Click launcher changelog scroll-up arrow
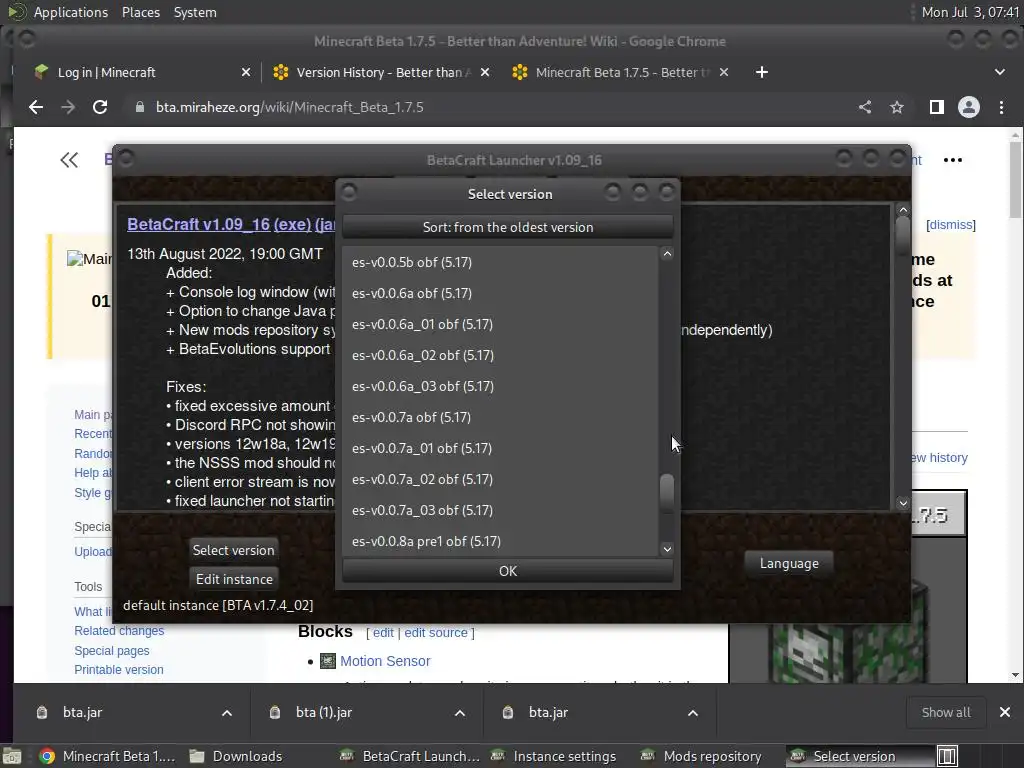1024x768 pixels. coord(903,210)
